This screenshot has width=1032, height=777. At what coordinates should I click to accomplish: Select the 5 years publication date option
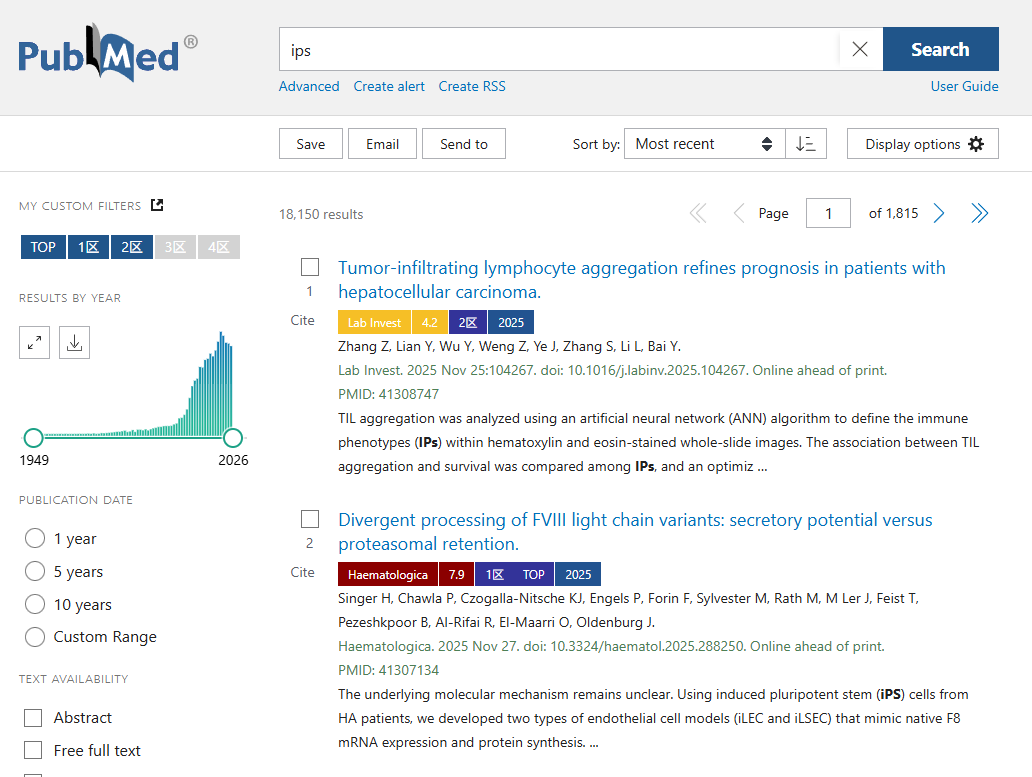(35, 572)
